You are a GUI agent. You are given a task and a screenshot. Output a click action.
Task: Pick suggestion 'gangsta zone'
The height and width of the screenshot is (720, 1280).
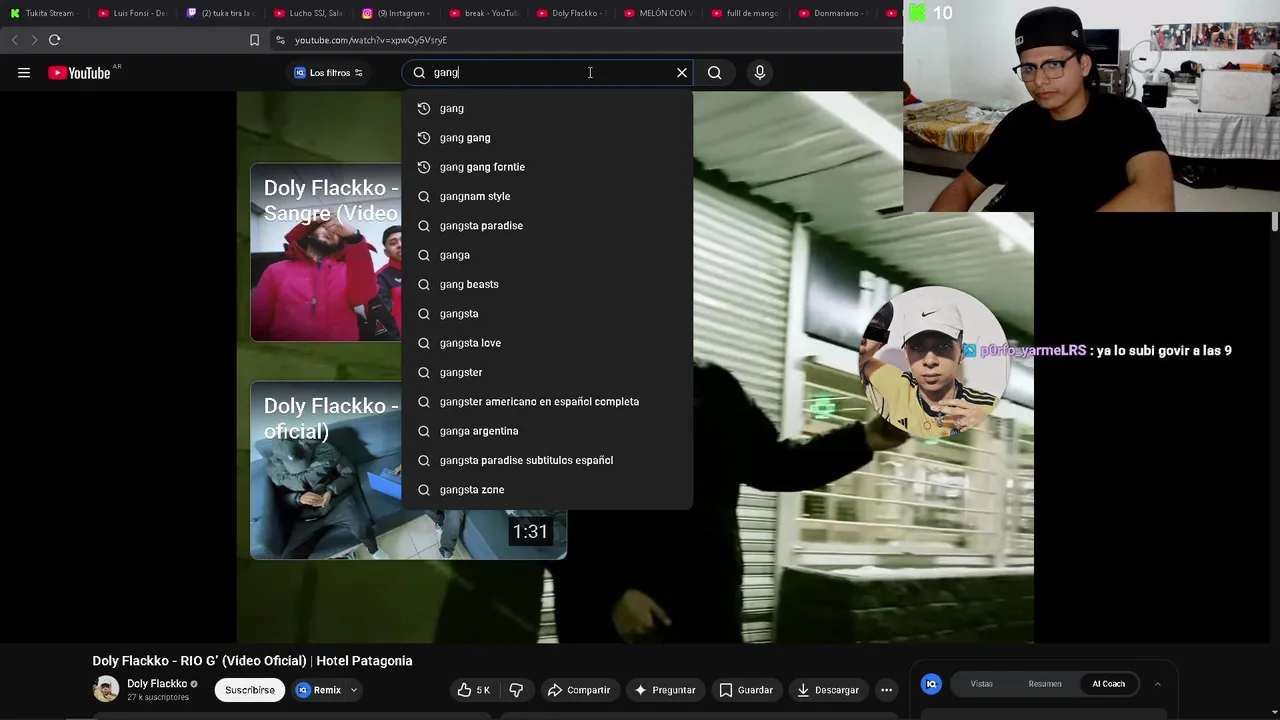tap(547, 490)
